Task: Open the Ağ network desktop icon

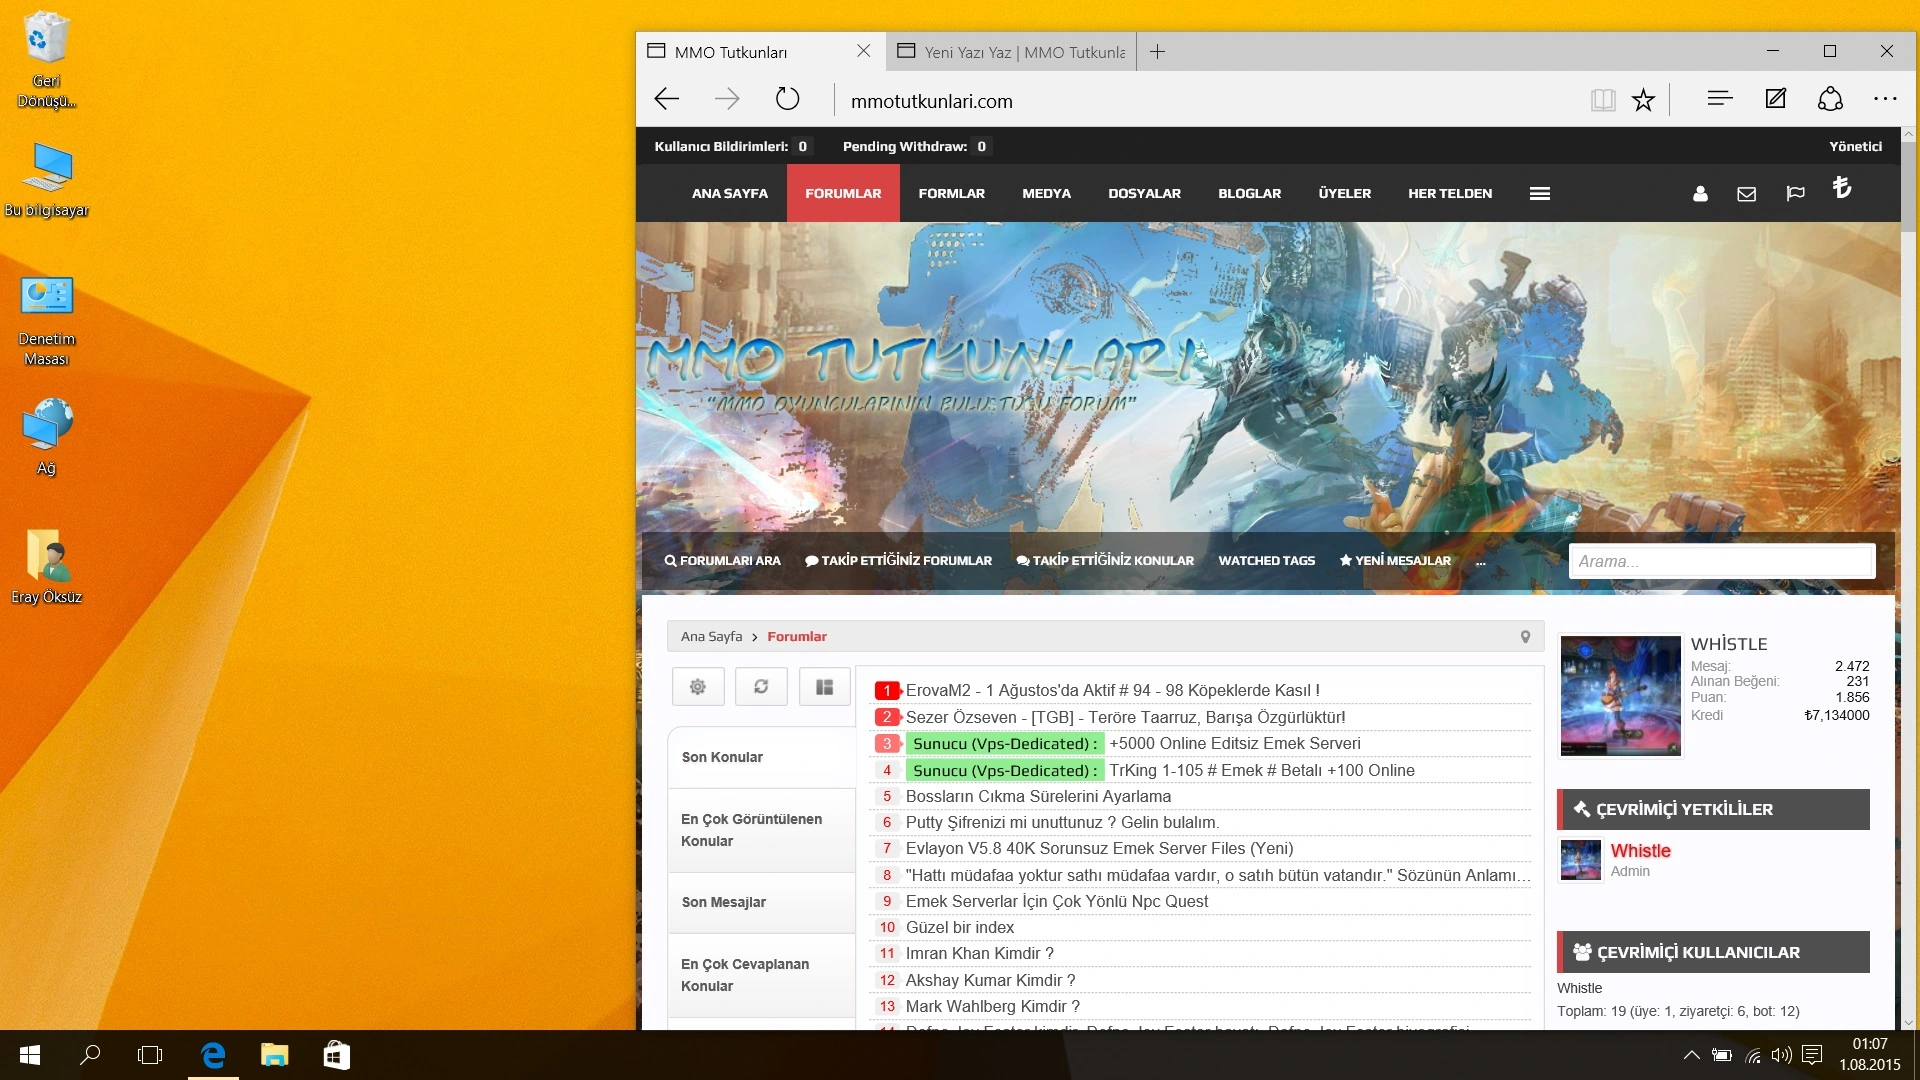Action: (x=46, y=437)
